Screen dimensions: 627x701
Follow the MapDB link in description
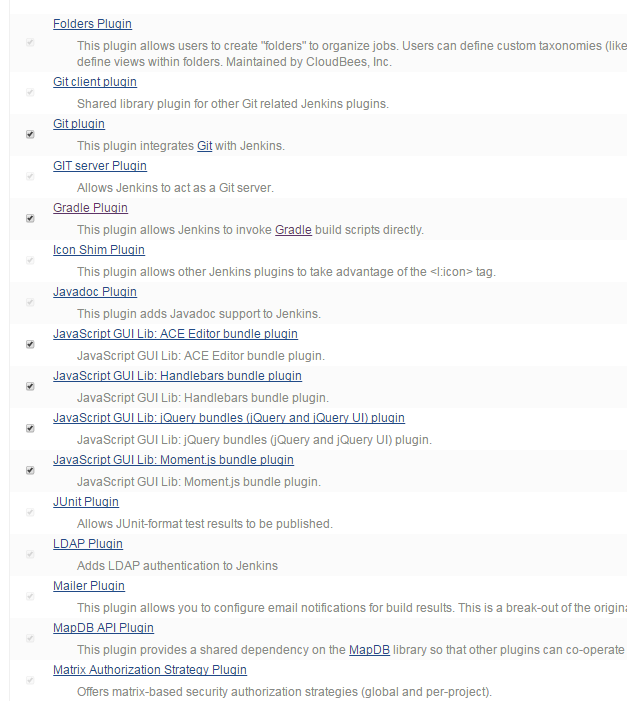[369, 650]
